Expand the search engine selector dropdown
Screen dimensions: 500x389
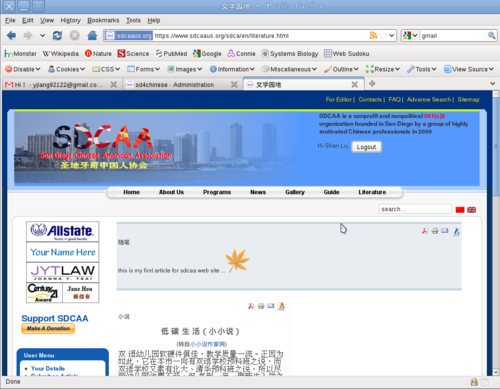pos(410,35)
